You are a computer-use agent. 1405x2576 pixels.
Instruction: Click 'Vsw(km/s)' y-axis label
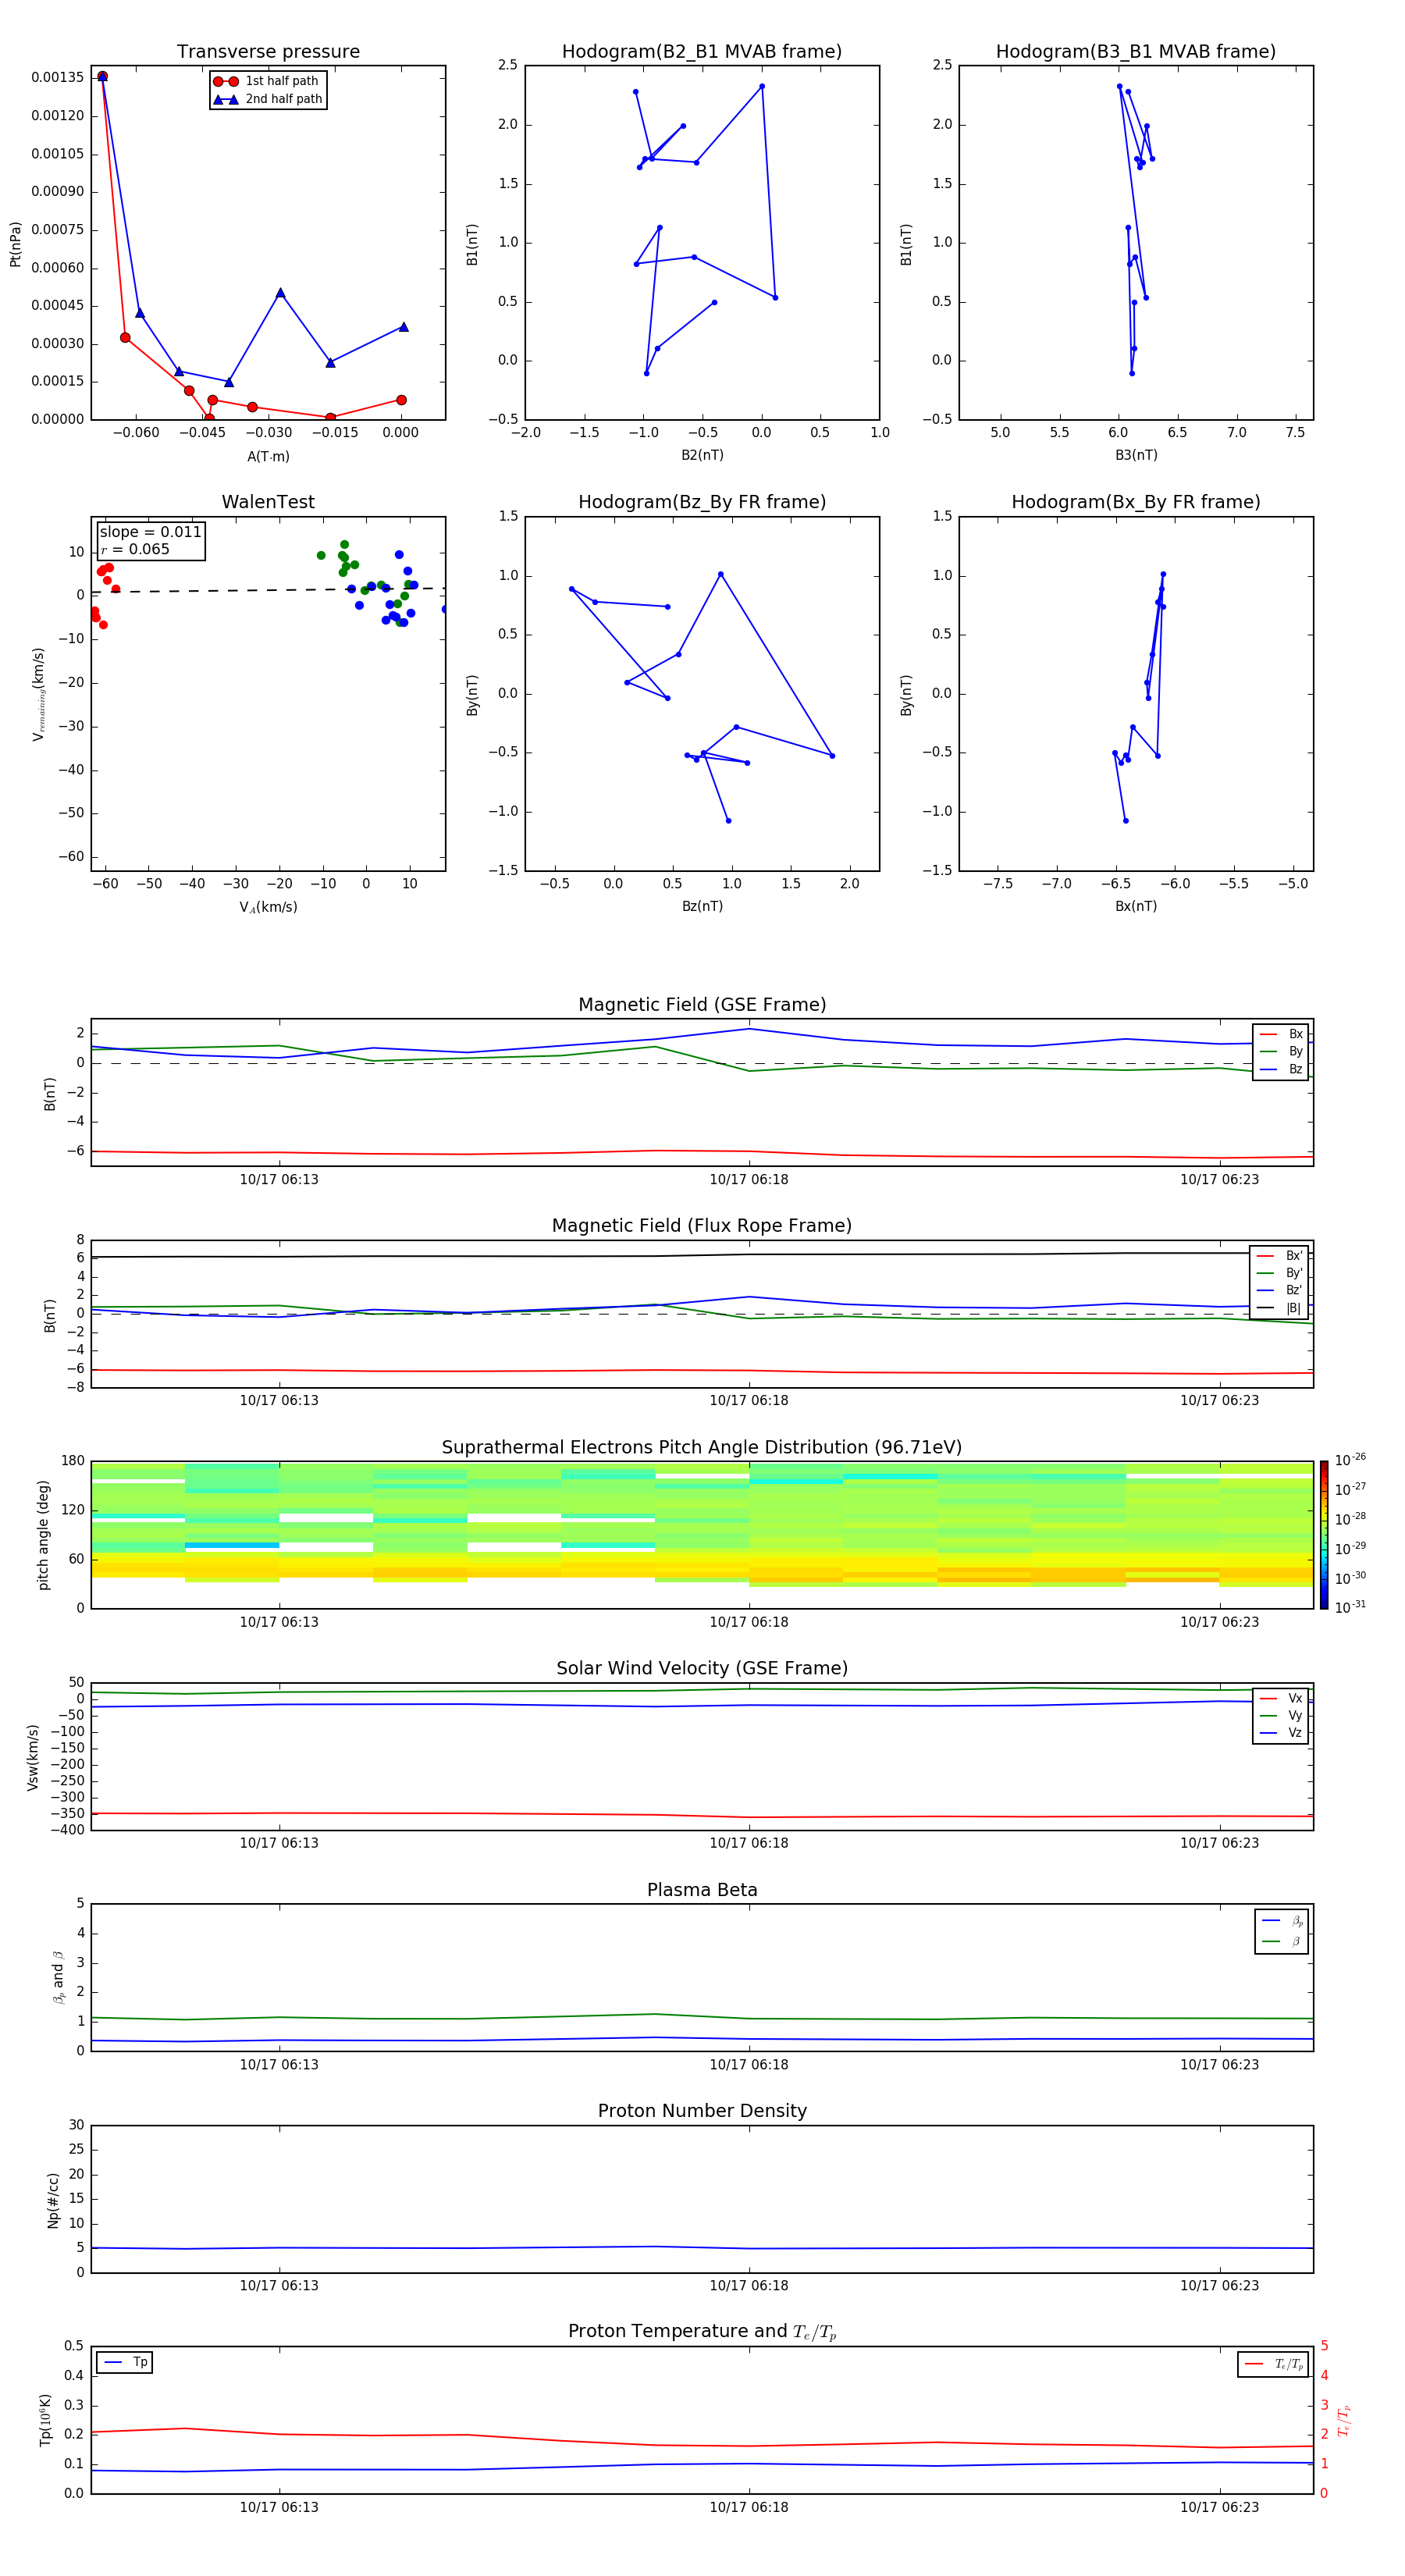click(x=33, y=1757)
